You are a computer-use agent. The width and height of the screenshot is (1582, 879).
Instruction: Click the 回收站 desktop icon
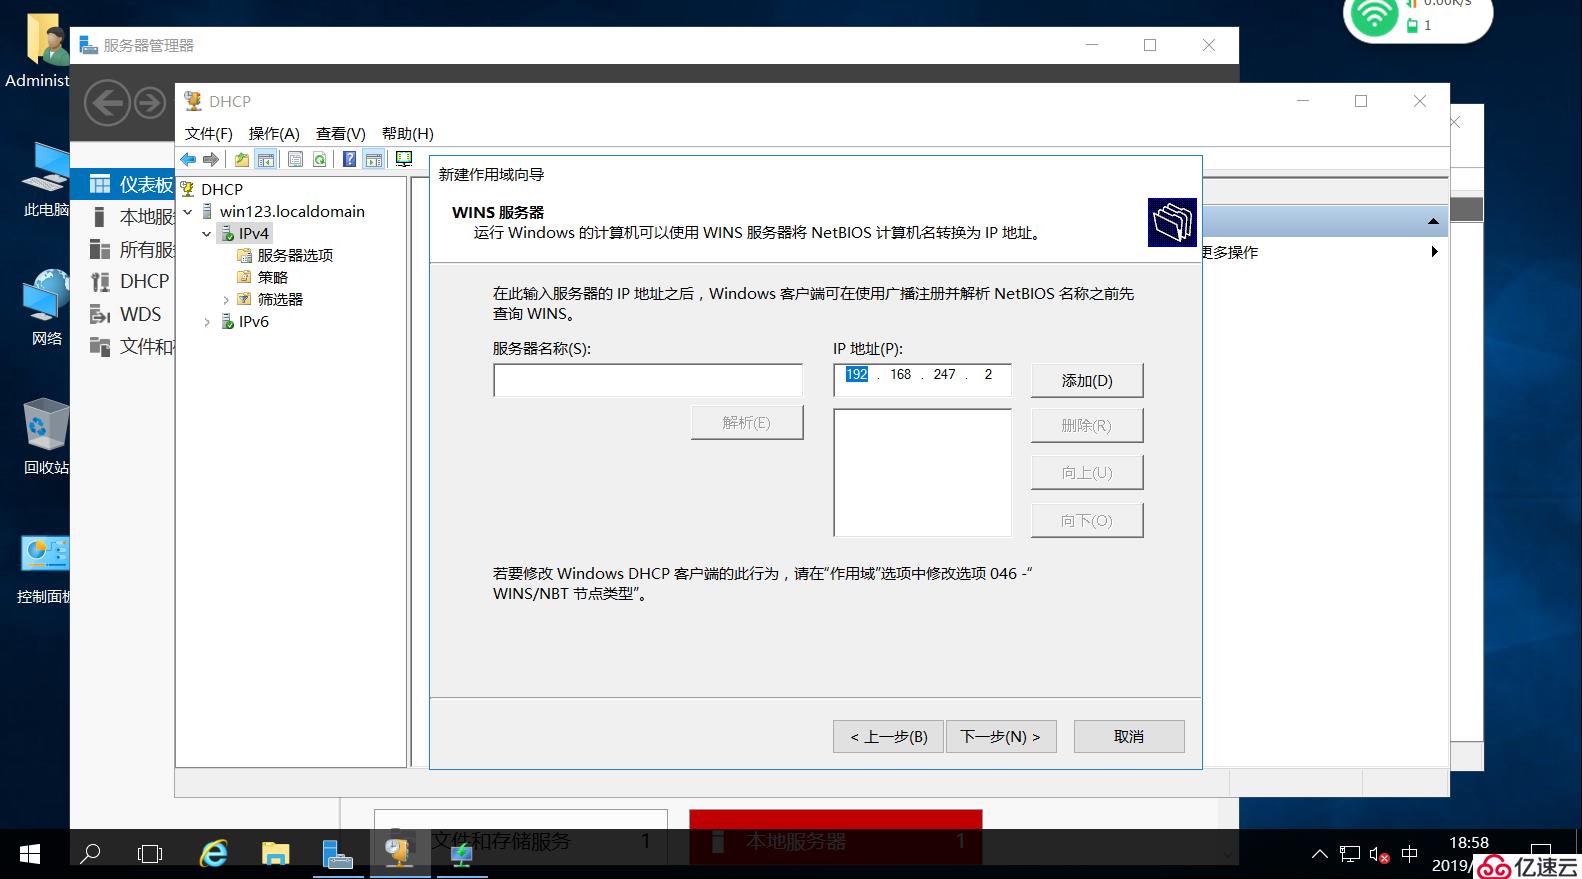(46, 436)
